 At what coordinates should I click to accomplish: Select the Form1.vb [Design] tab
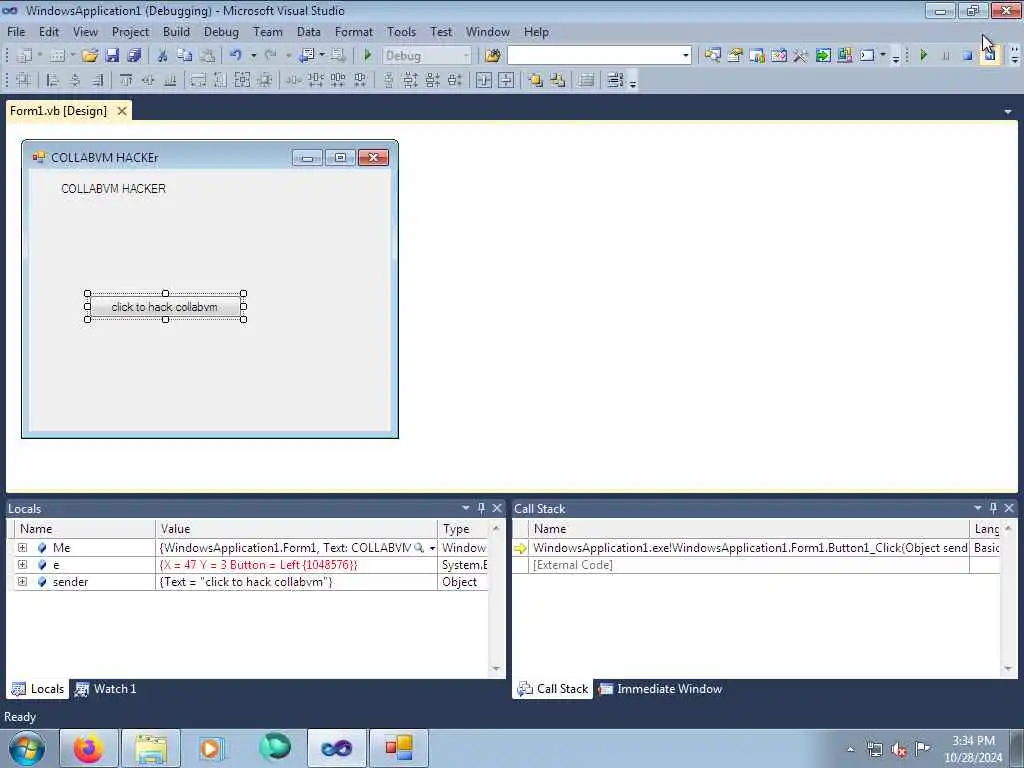pyautogui.click(x=58, y=111)
